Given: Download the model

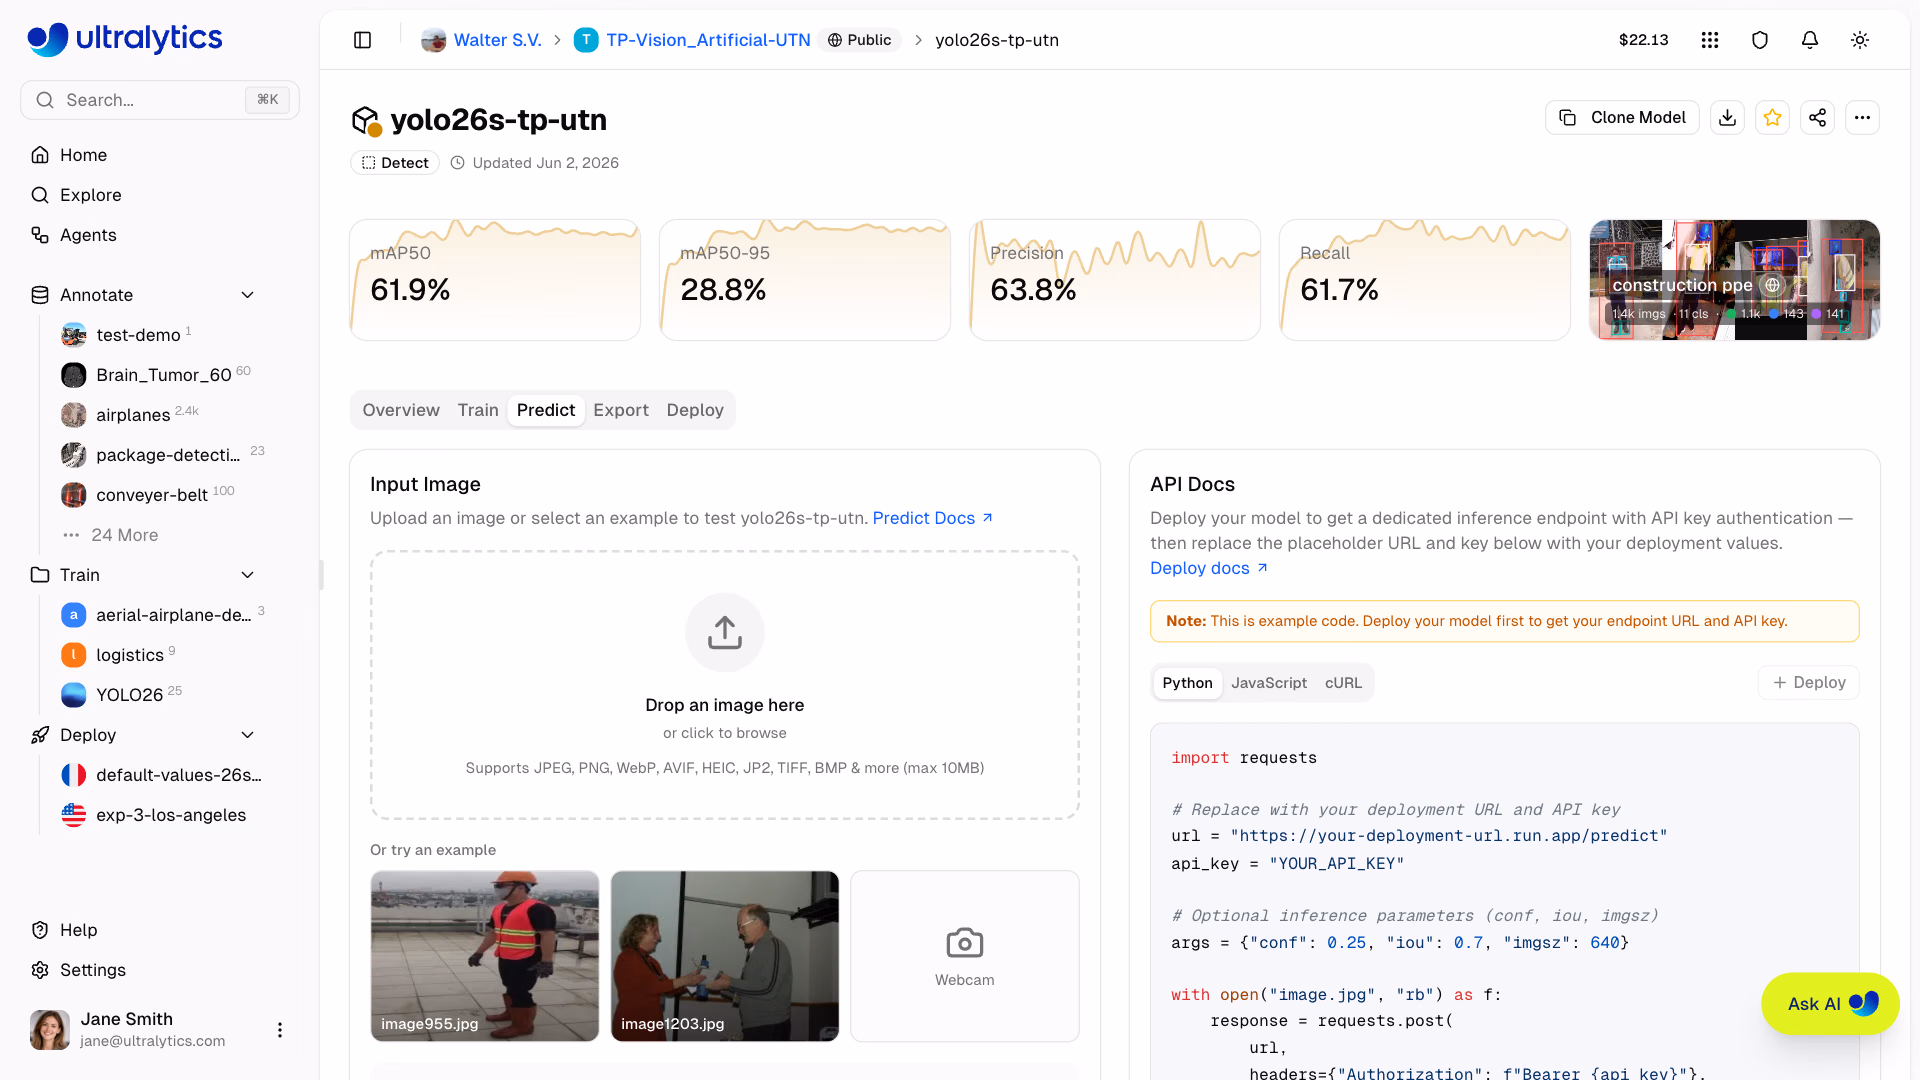Looking at the screenshot, I should click(1727, 118).
